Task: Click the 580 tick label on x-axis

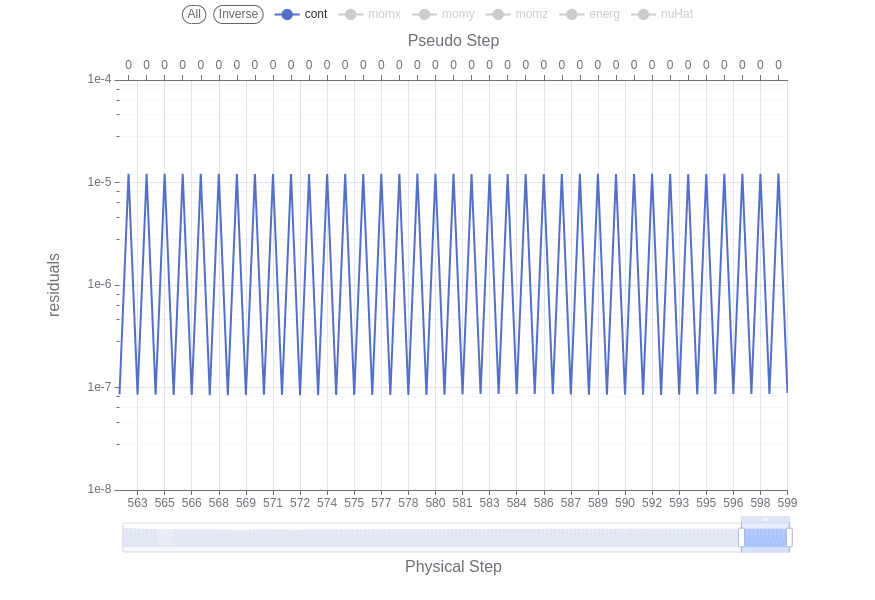Action: point(435,503)
